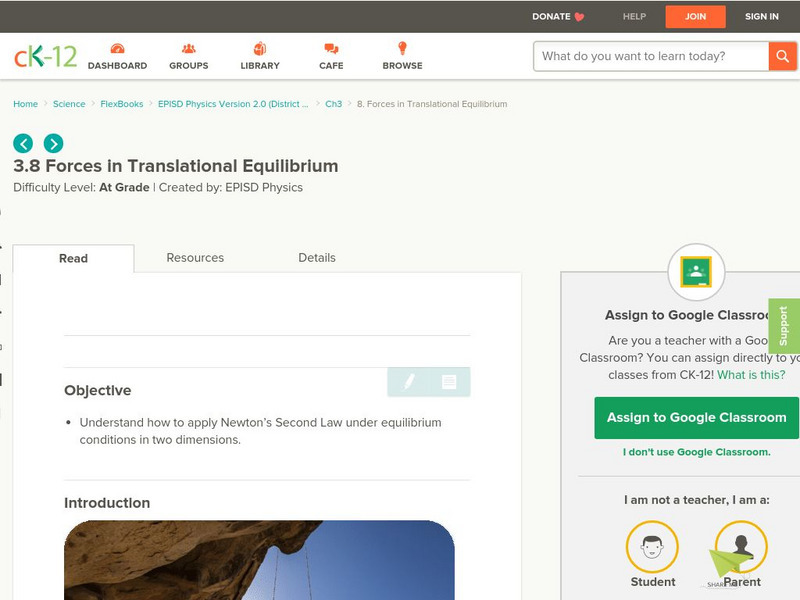Open the Dashboard icon in navigation

[117, 49]
